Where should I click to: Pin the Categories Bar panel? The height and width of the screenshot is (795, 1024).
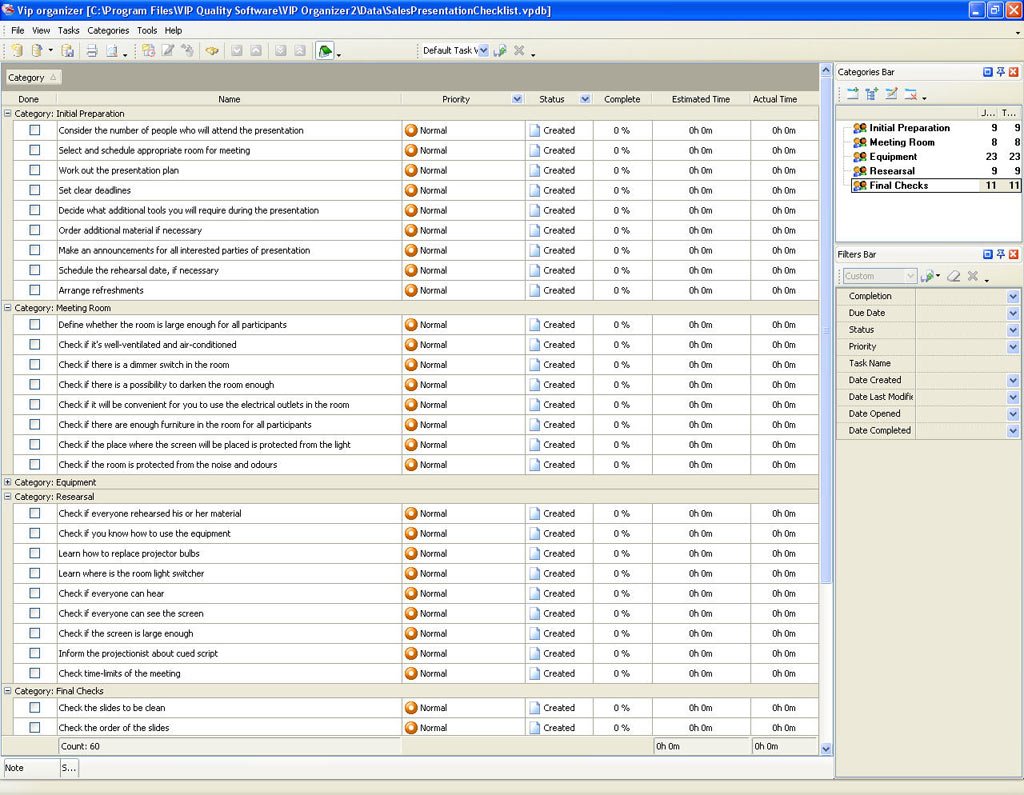point(1000,72)
